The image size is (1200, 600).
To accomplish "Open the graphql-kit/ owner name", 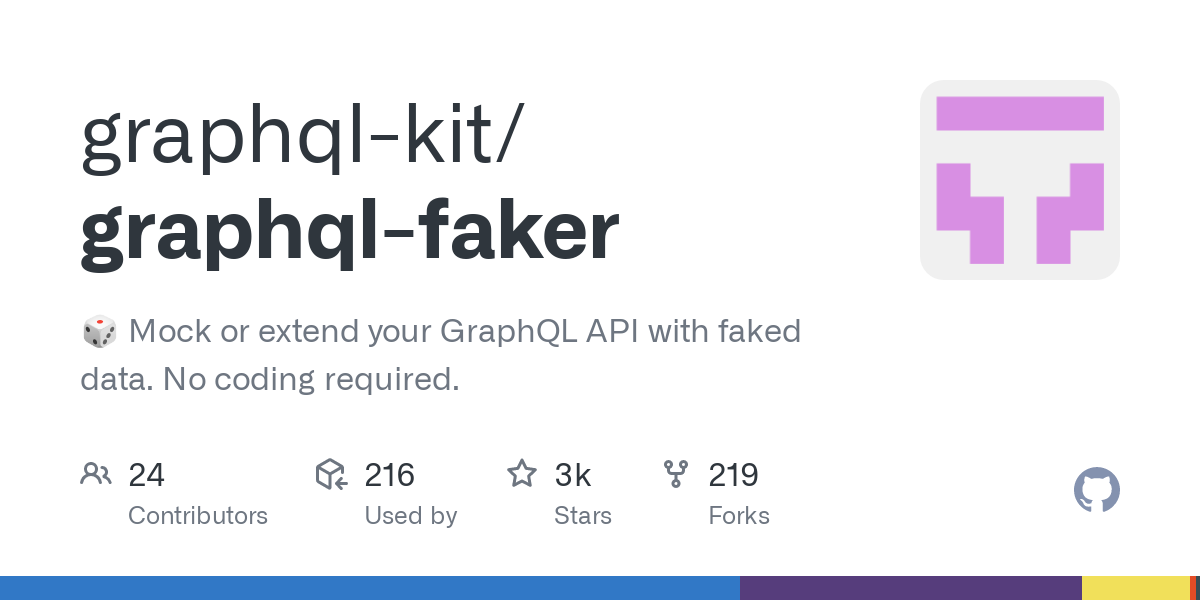I will point(300,138).
